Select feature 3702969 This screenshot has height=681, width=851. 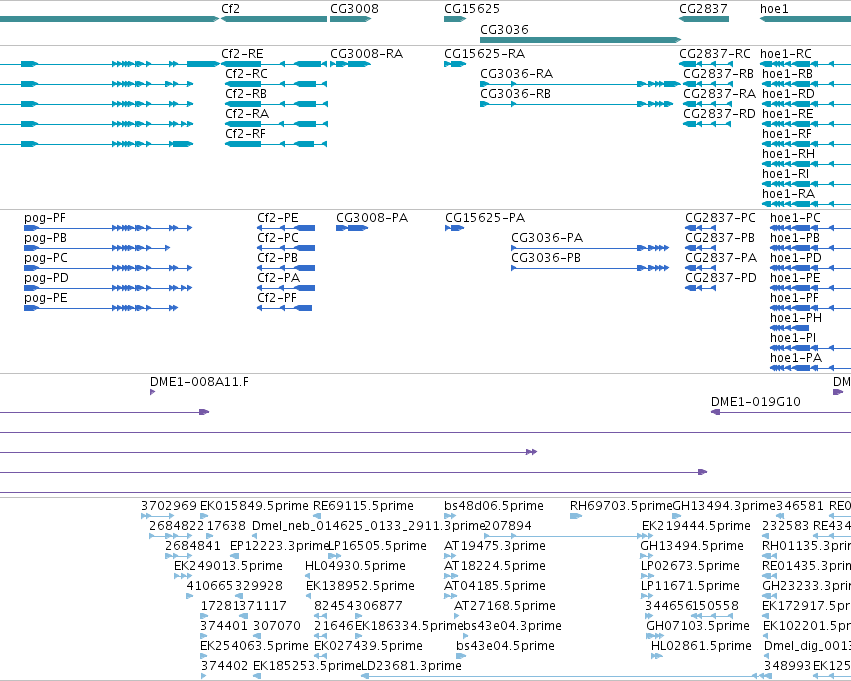(168, 506)
